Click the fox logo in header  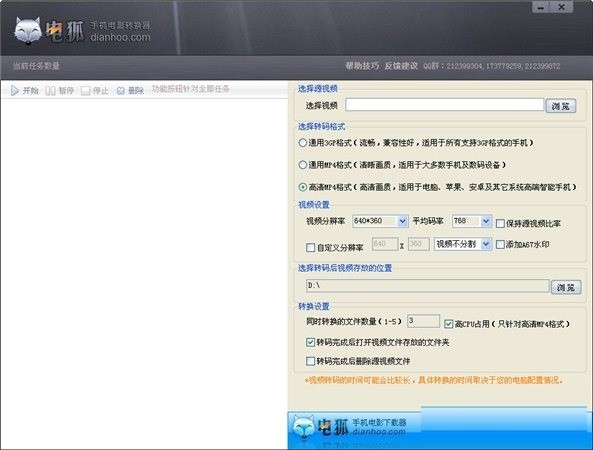click(x=28, y=31)
